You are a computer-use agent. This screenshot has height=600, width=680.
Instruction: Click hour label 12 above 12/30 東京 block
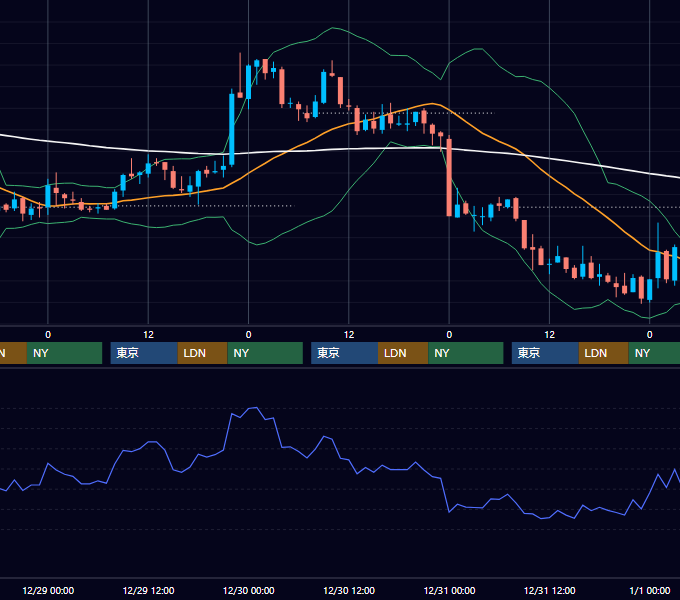349,335
